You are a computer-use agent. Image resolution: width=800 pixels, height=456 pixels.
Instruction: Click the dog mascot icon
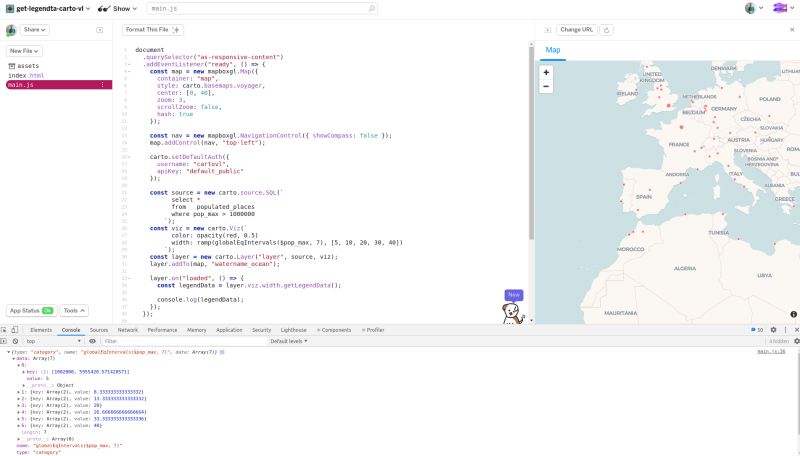513,314
